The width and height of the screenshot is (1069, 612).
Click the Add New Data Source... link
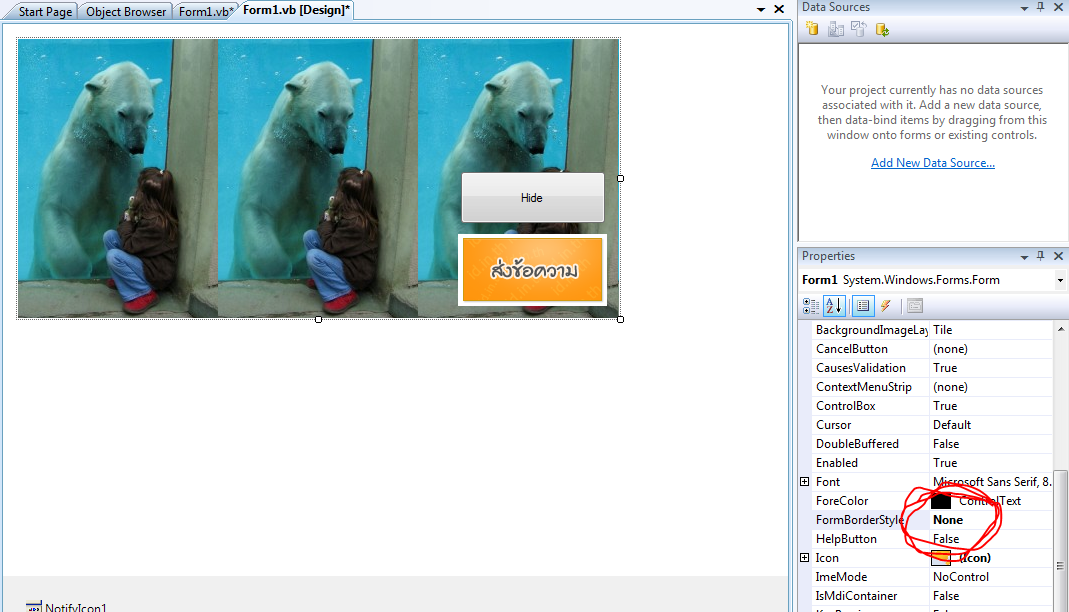[x=933, y=163]
